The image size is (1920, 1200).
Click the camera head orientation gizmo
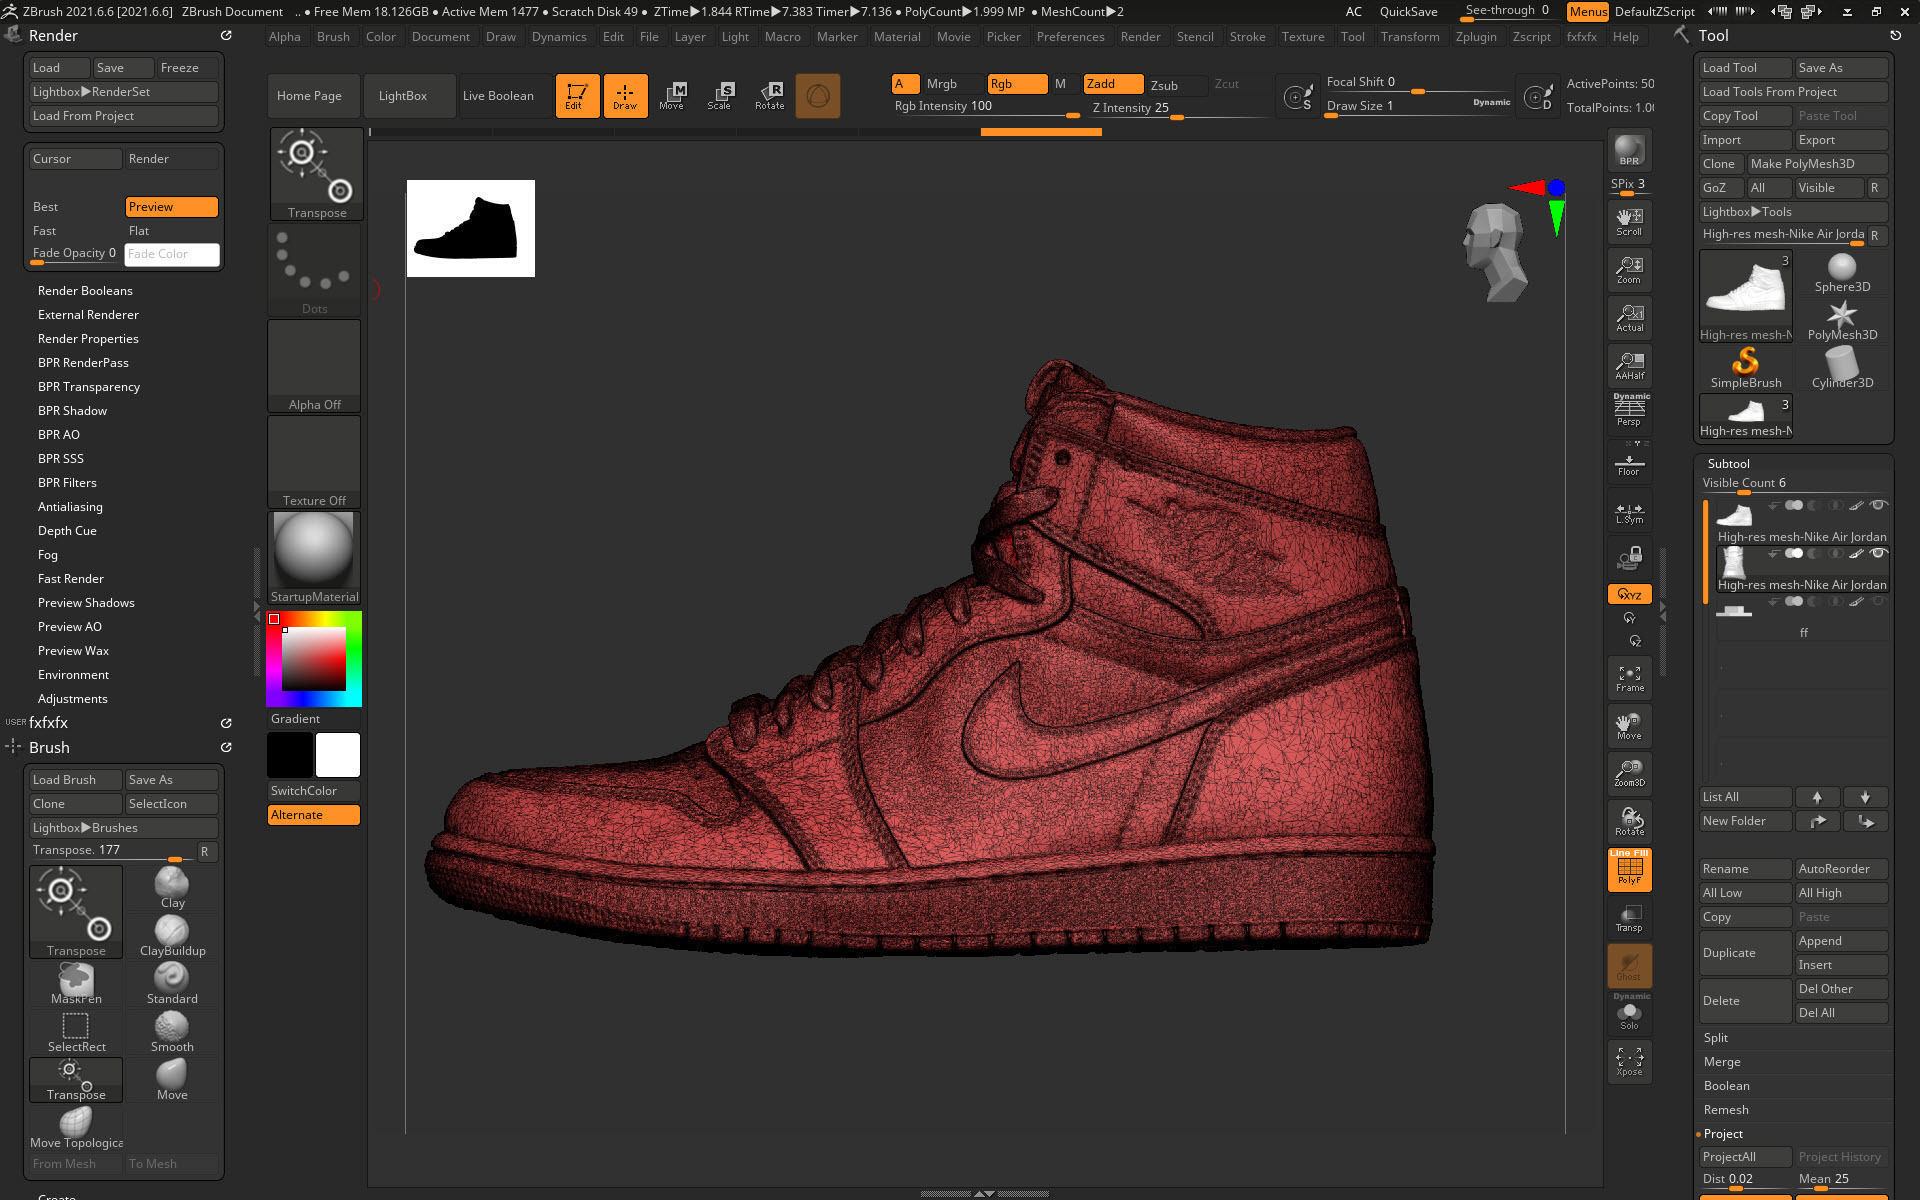tap(1496, 252)
